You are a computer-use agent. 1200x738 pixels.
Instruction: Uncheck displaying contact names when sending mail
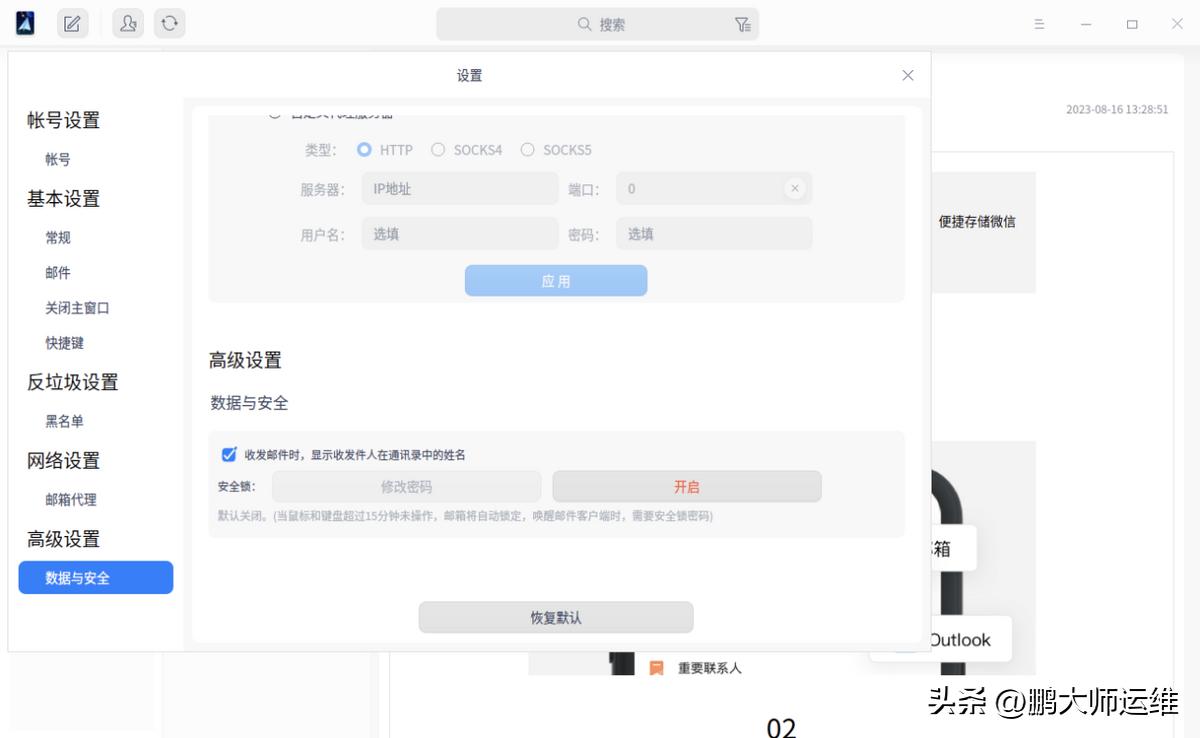pos(229,454)
